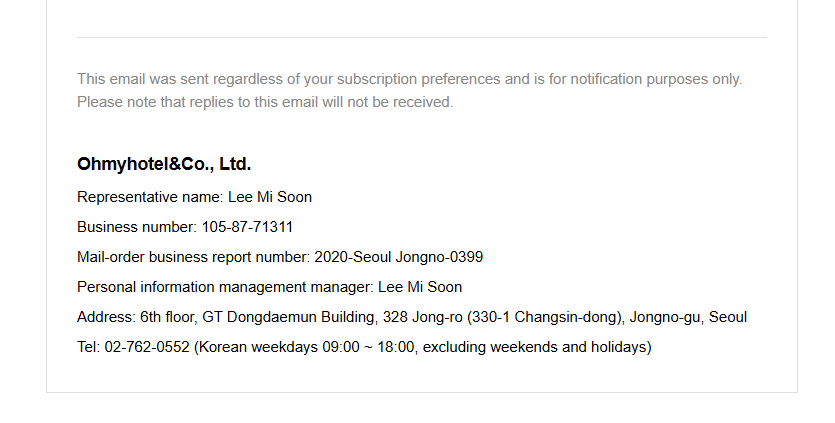Click the phone number 02-762-0552
This screenshot has width=835, height=423.
(x=147, y=347)
